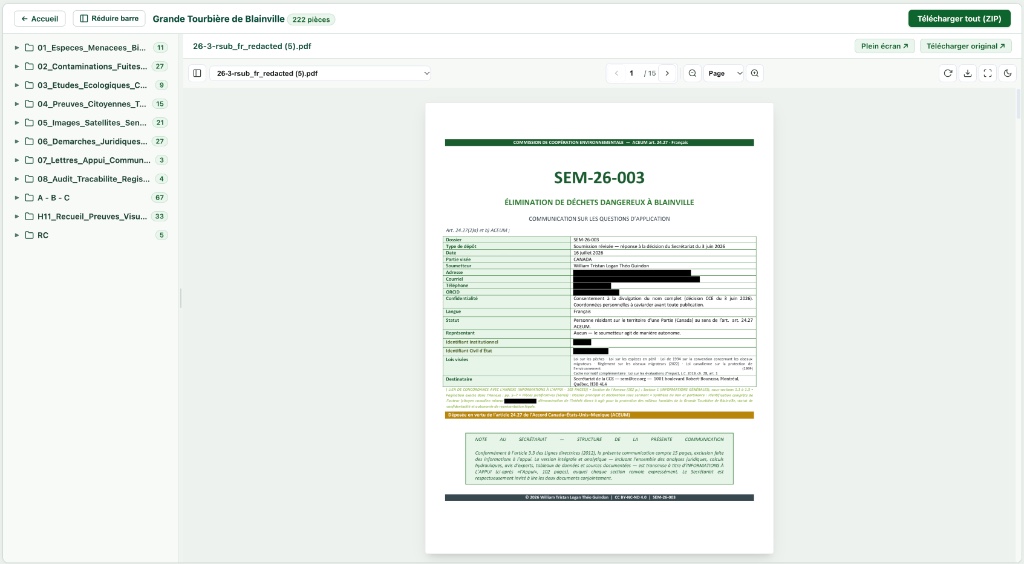1024x564 pixels.
Task: Click the download icon in viewer toolbar
Action: (x=968, y=73)
